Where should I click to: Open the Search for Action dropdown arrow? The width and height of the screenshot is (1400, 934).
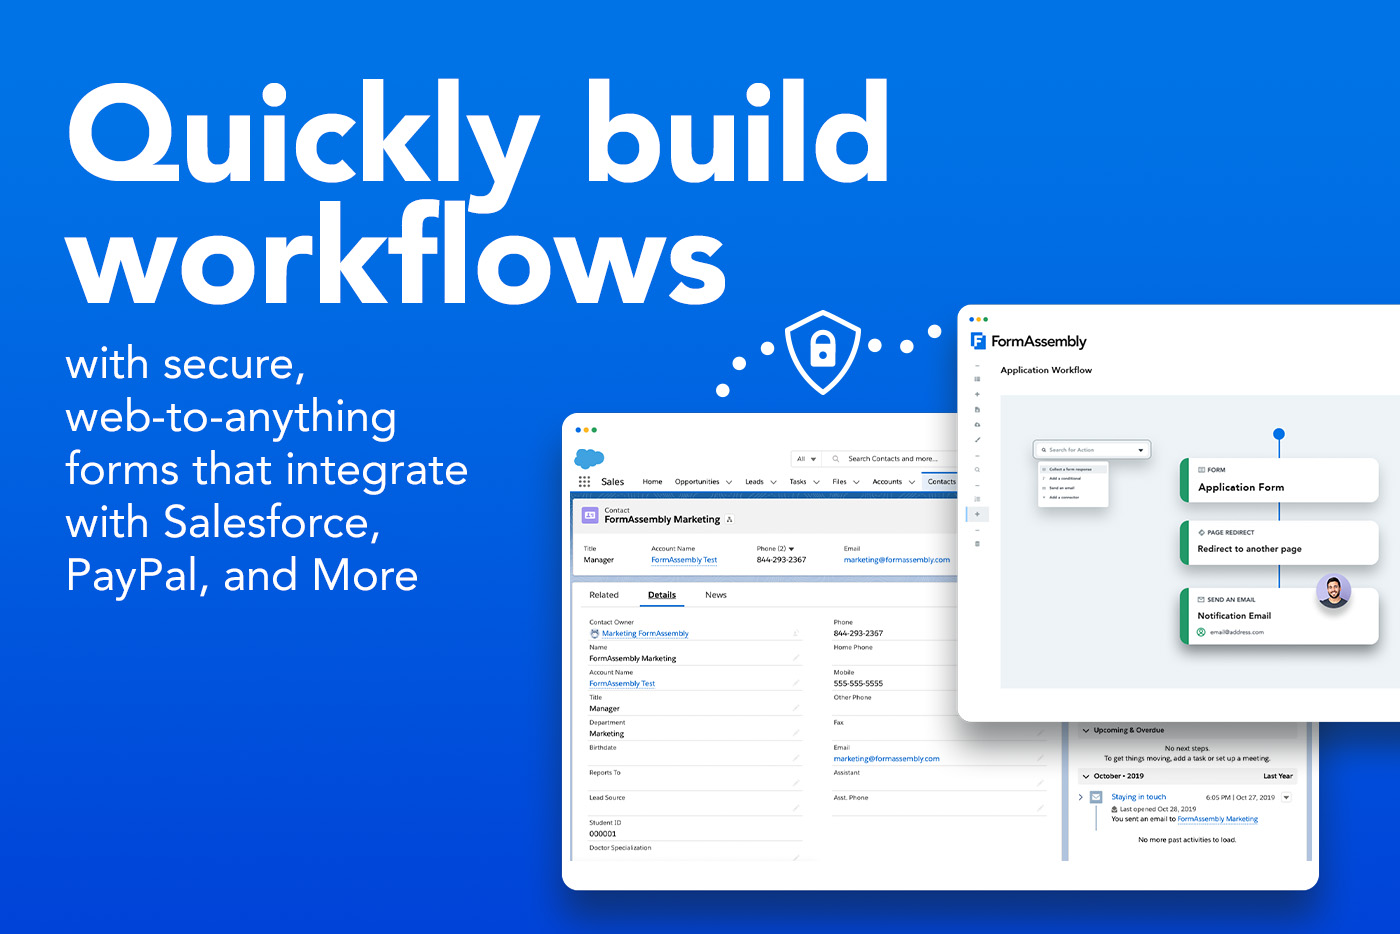point(1141,450)
